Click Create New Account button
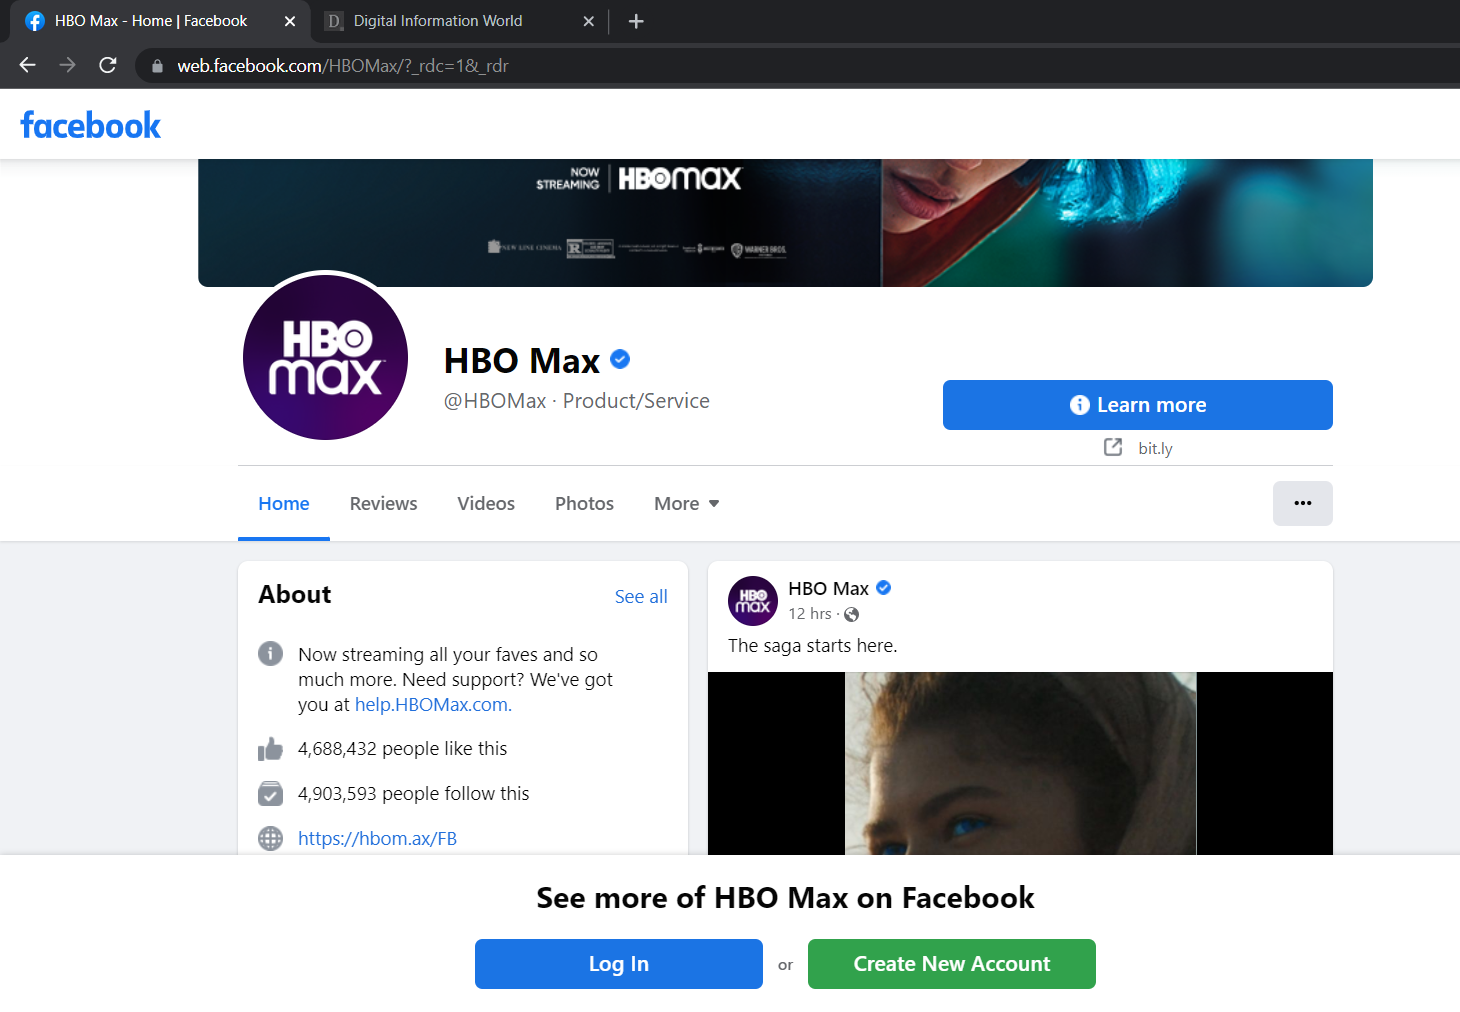 (952, 964)
